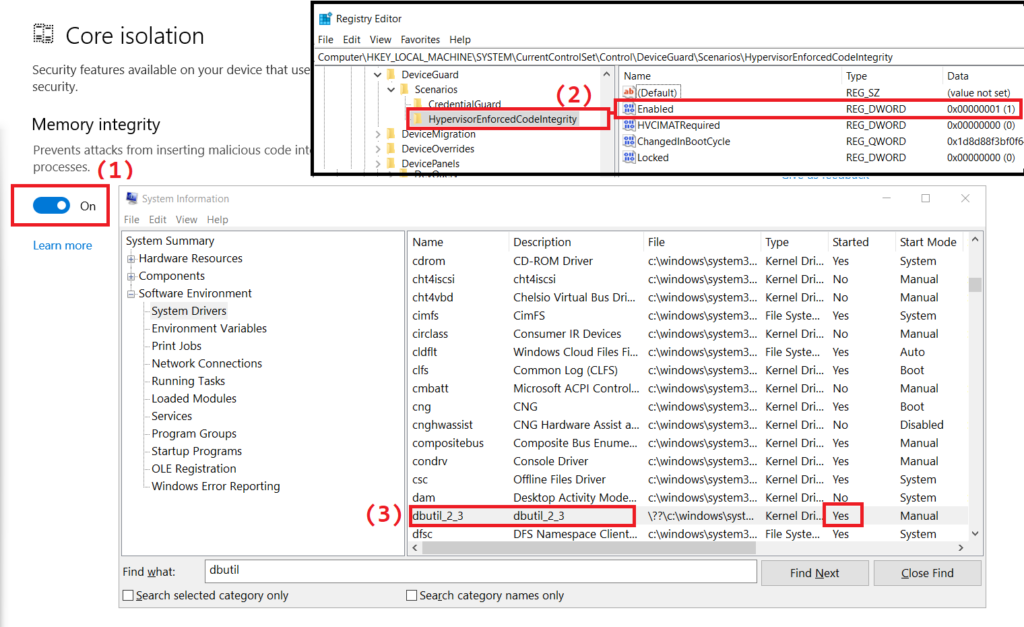Select the DeviceMigration key folder icon
This screenshot has width=1024, height=627.
point(391,134)
